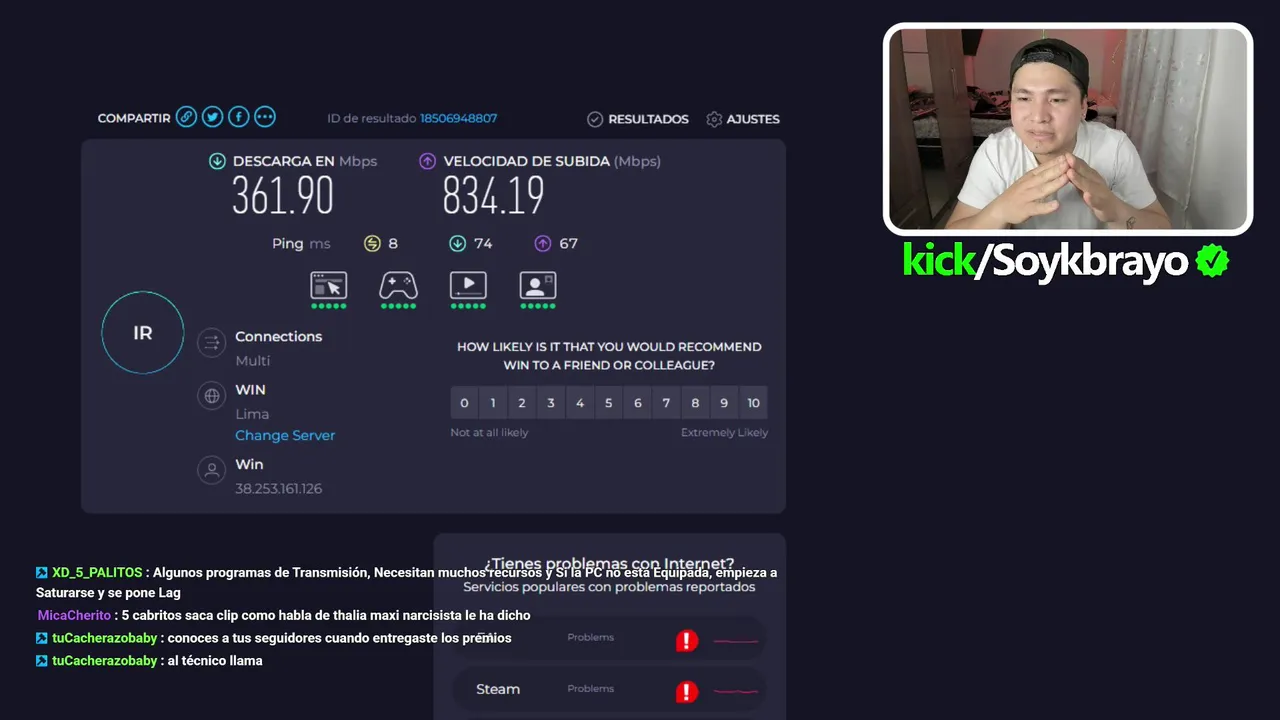This screenshot has height=720, width=1280.
Task: Click the download latency icon
Action: click(457, 243)
